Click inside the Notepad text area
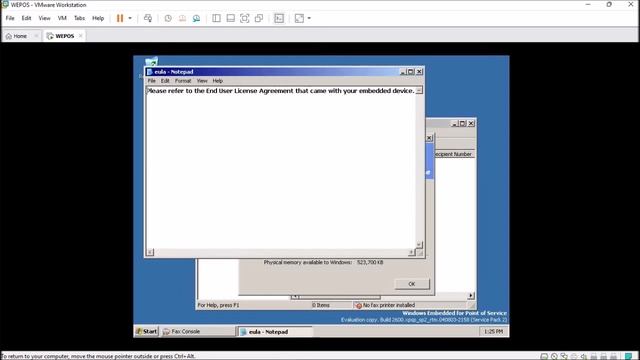Image resolution: width=640 pixels, height=360 pixels. coord(281,167)
